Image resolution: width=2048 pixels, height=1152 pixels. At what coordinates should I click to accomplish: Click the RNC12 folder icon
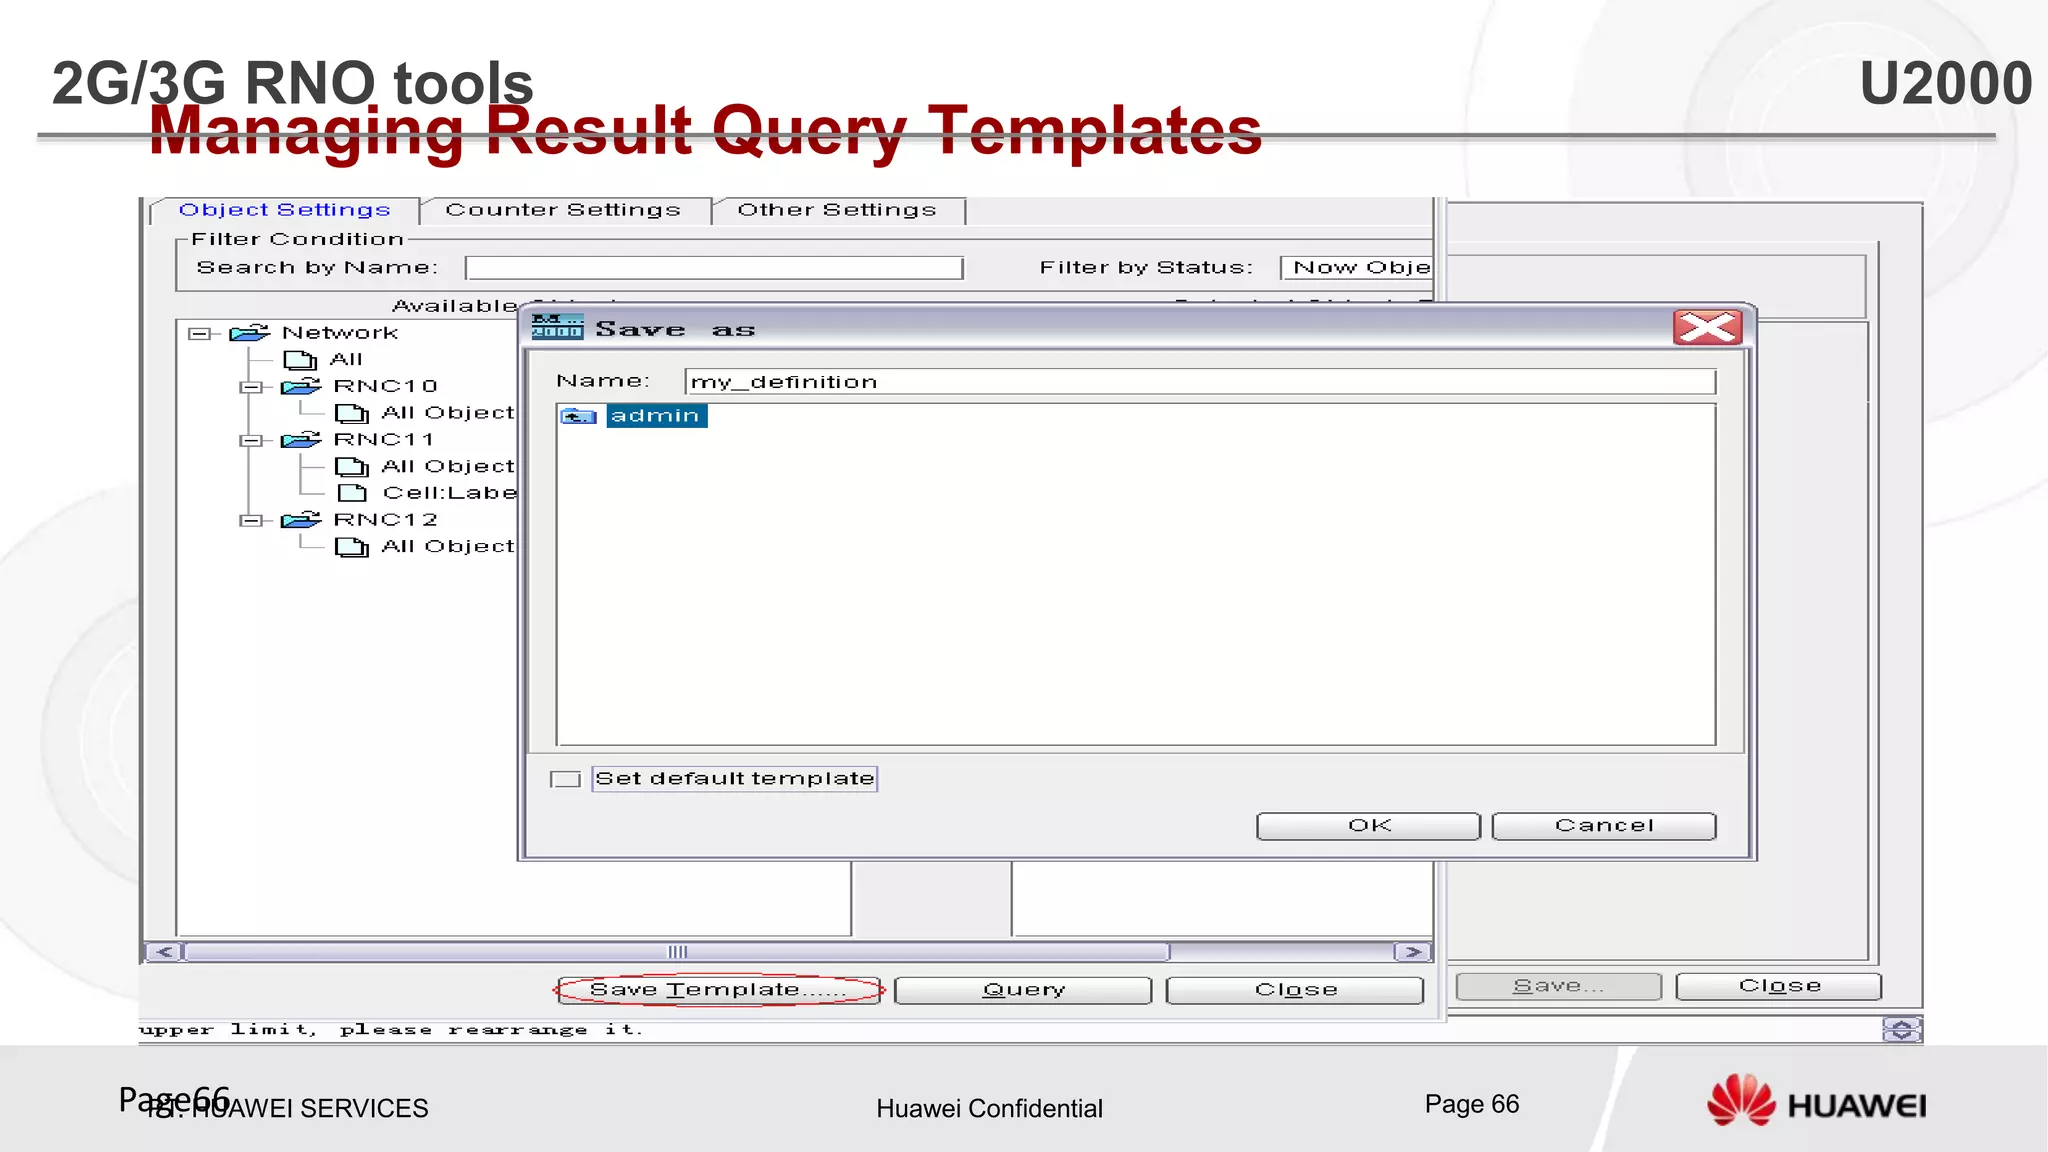click(x=301, y=520)
